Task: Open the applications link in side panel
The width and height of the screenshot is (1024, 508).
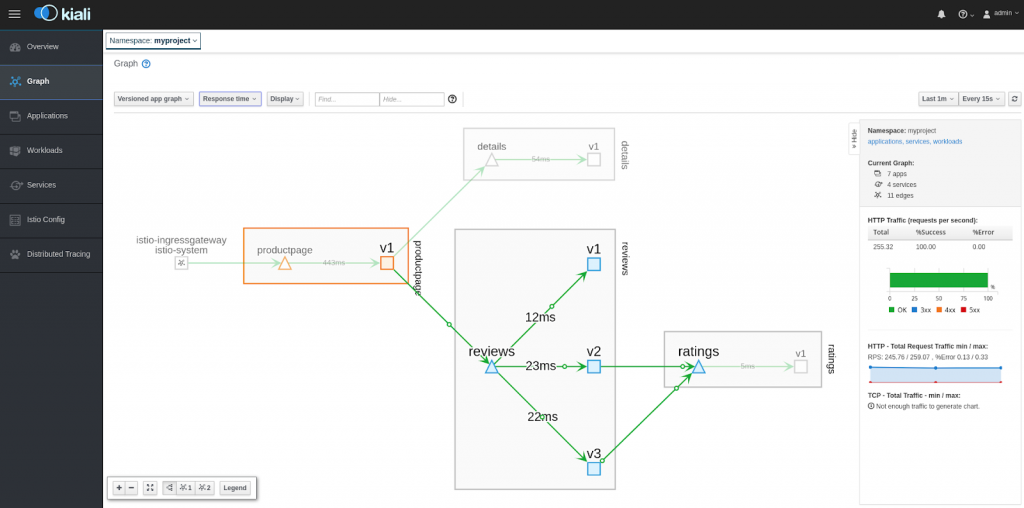Action: pos(885,142)
